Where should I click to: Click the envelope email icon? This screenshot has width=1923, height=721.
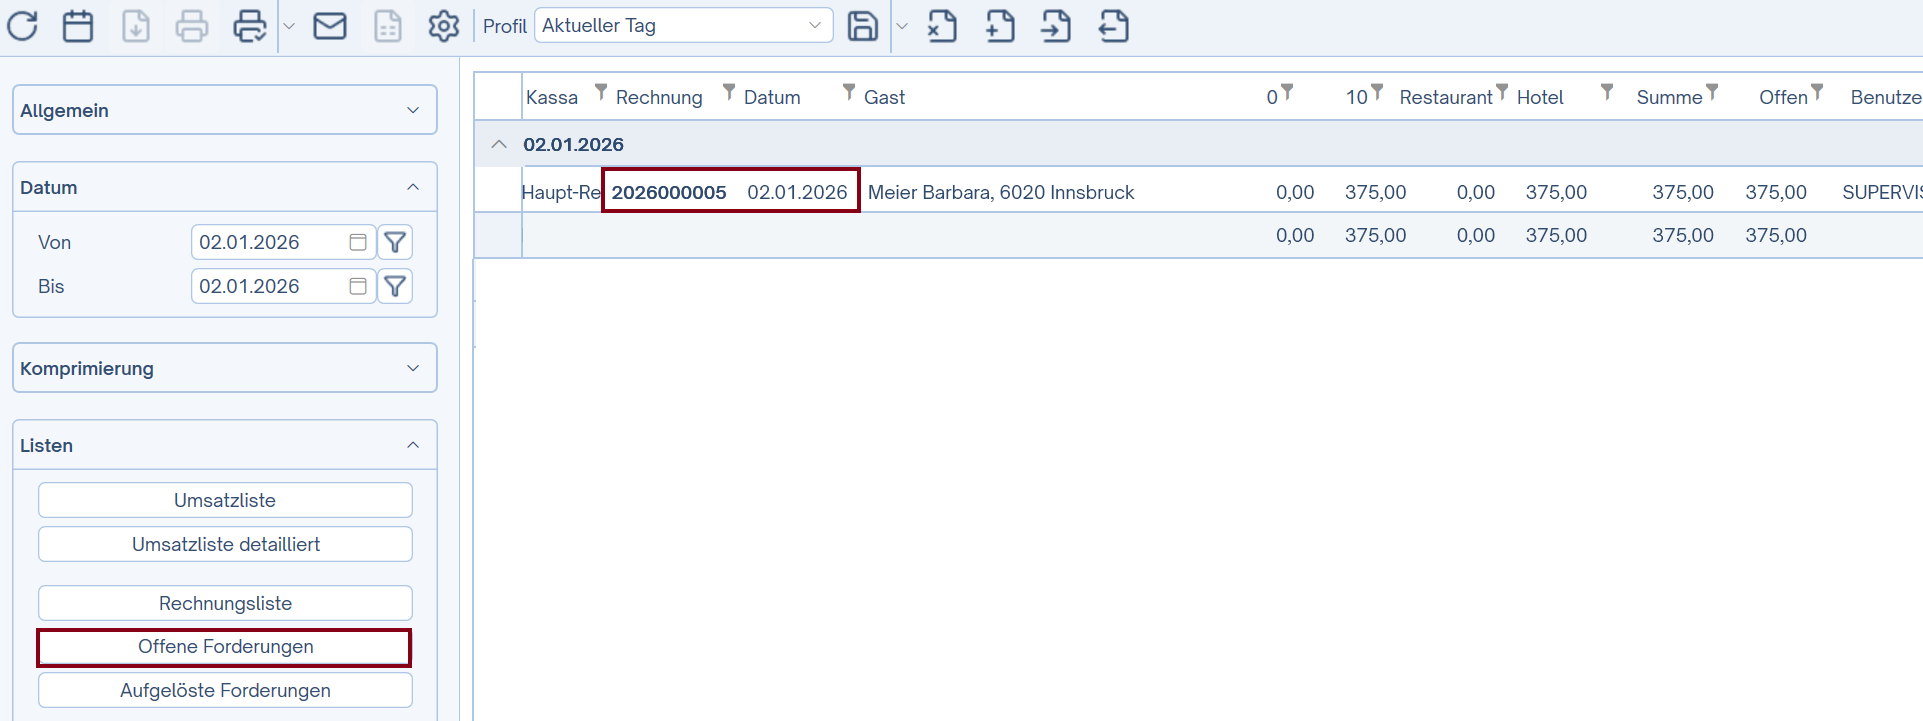coord(330,26)
